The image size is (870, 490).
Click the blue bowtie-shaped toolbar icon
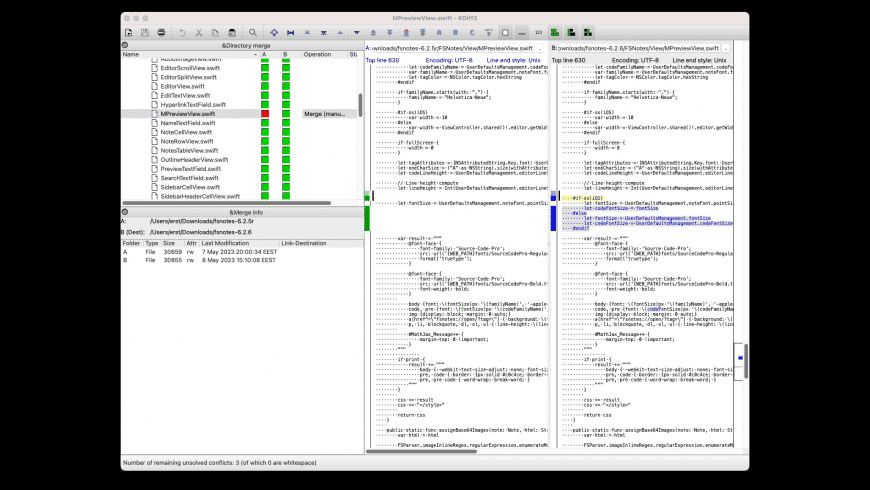tap(290, 33)
